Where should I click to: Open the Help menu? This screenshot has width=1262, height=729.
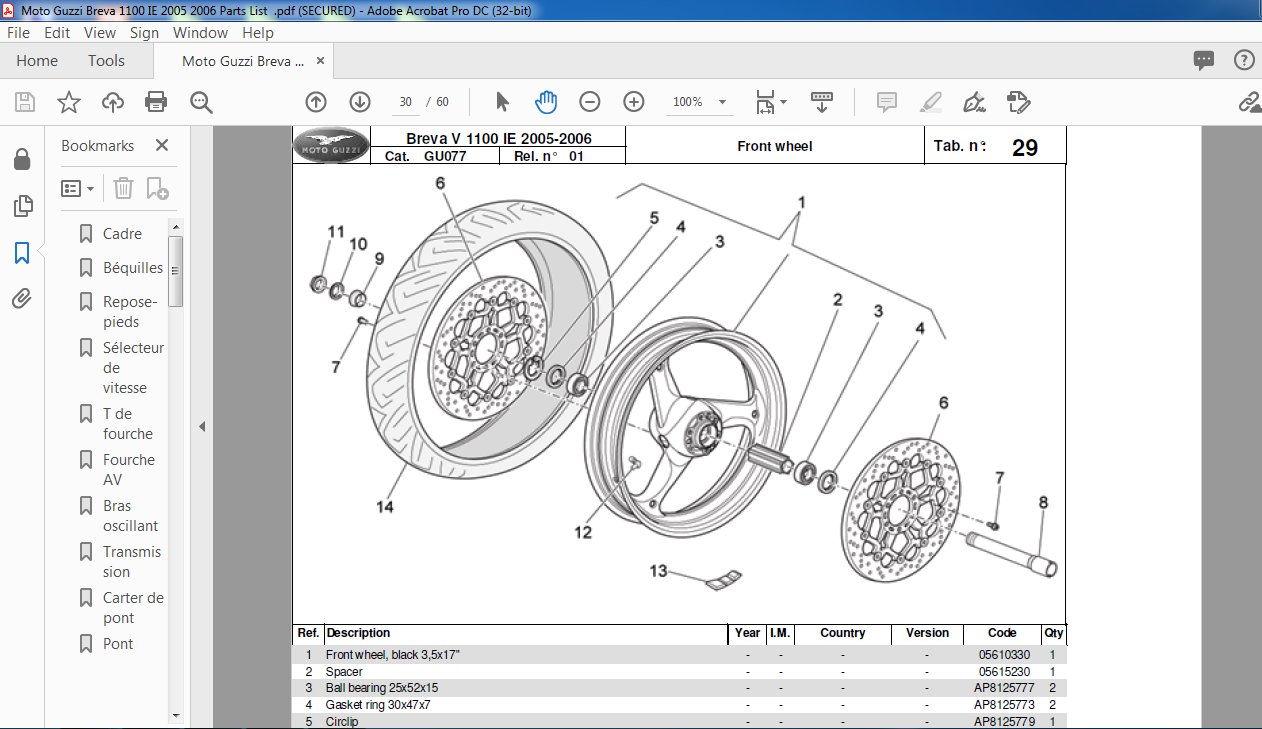point(257,32)
